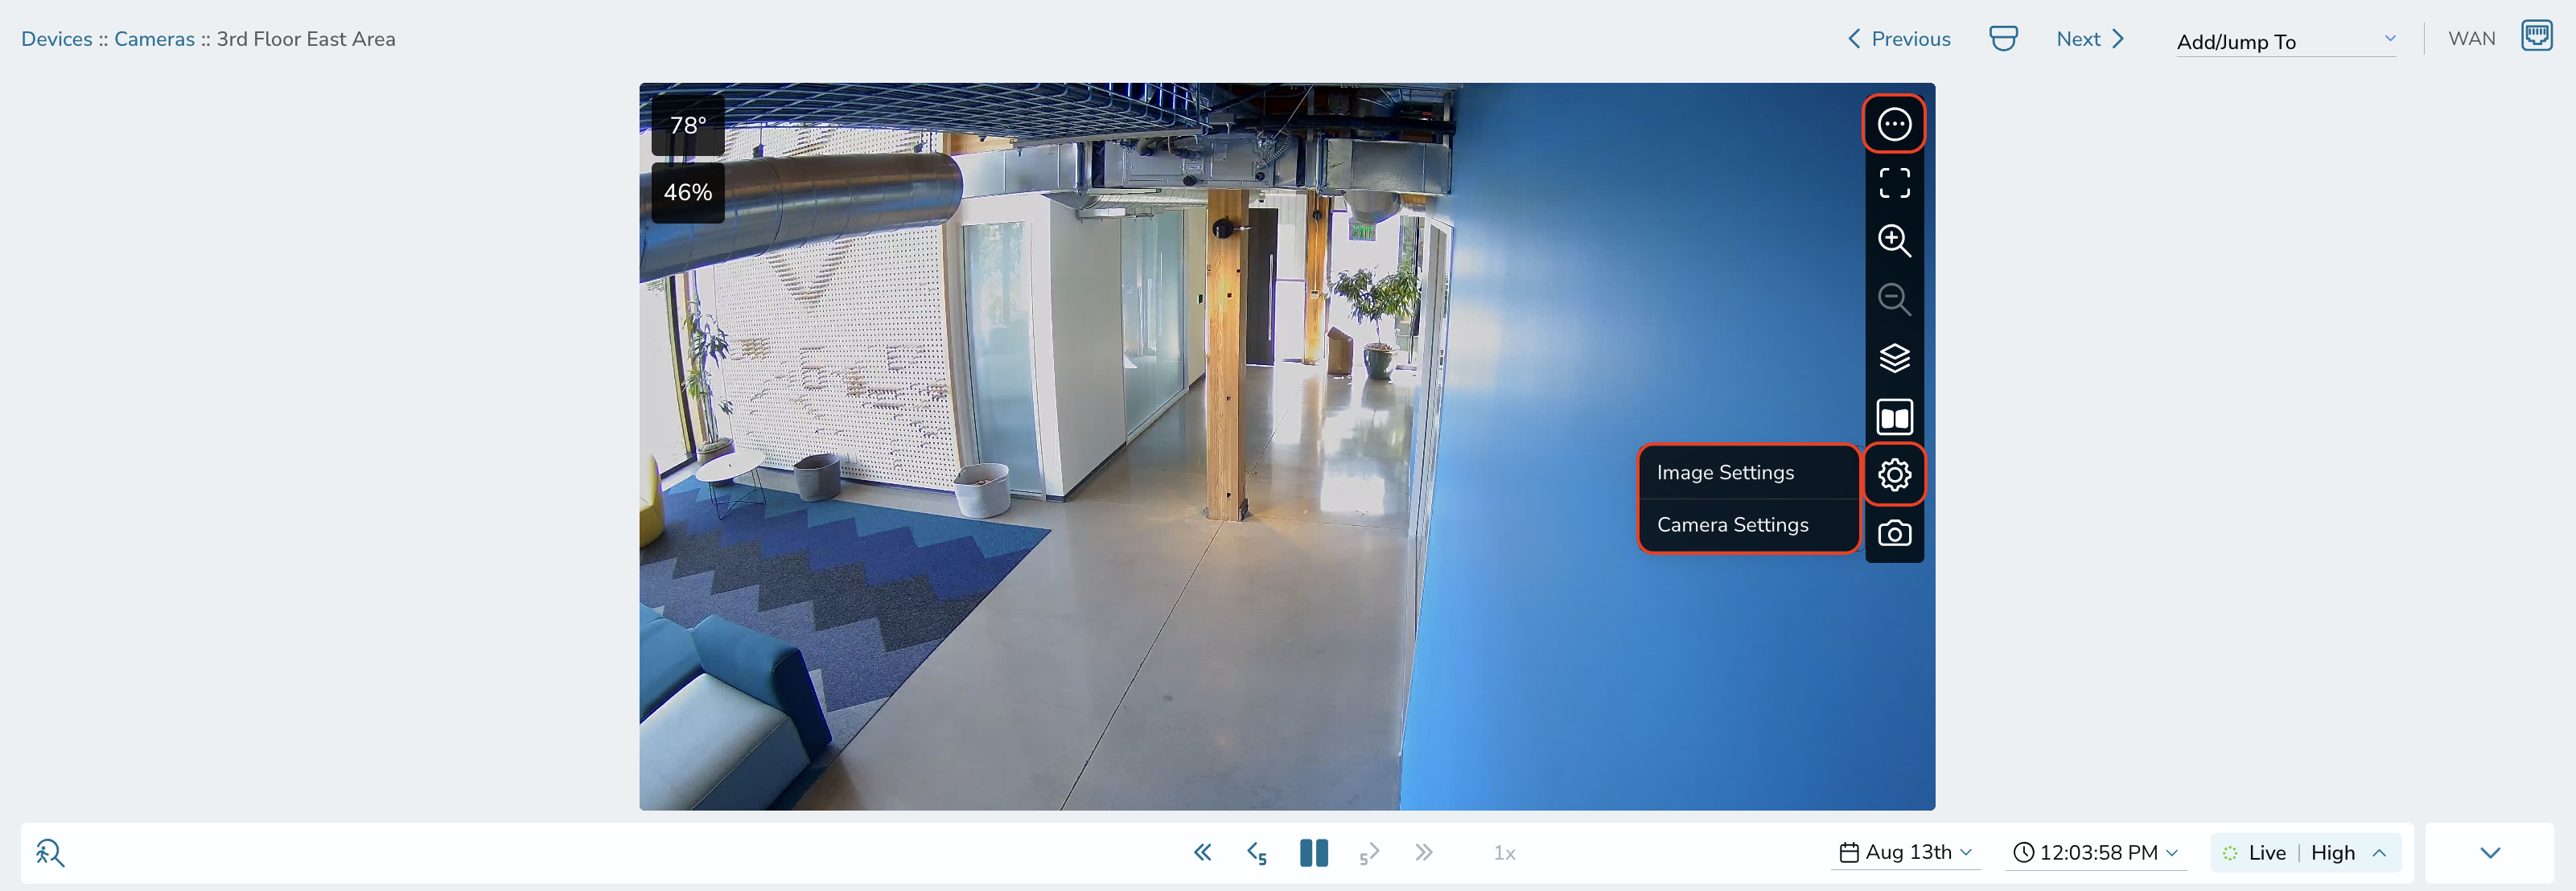This screenshot has width=2576, height=891.
Task: Toggle the Live High quality selector
Action: pyautogui.click(x=2305, y=853)
